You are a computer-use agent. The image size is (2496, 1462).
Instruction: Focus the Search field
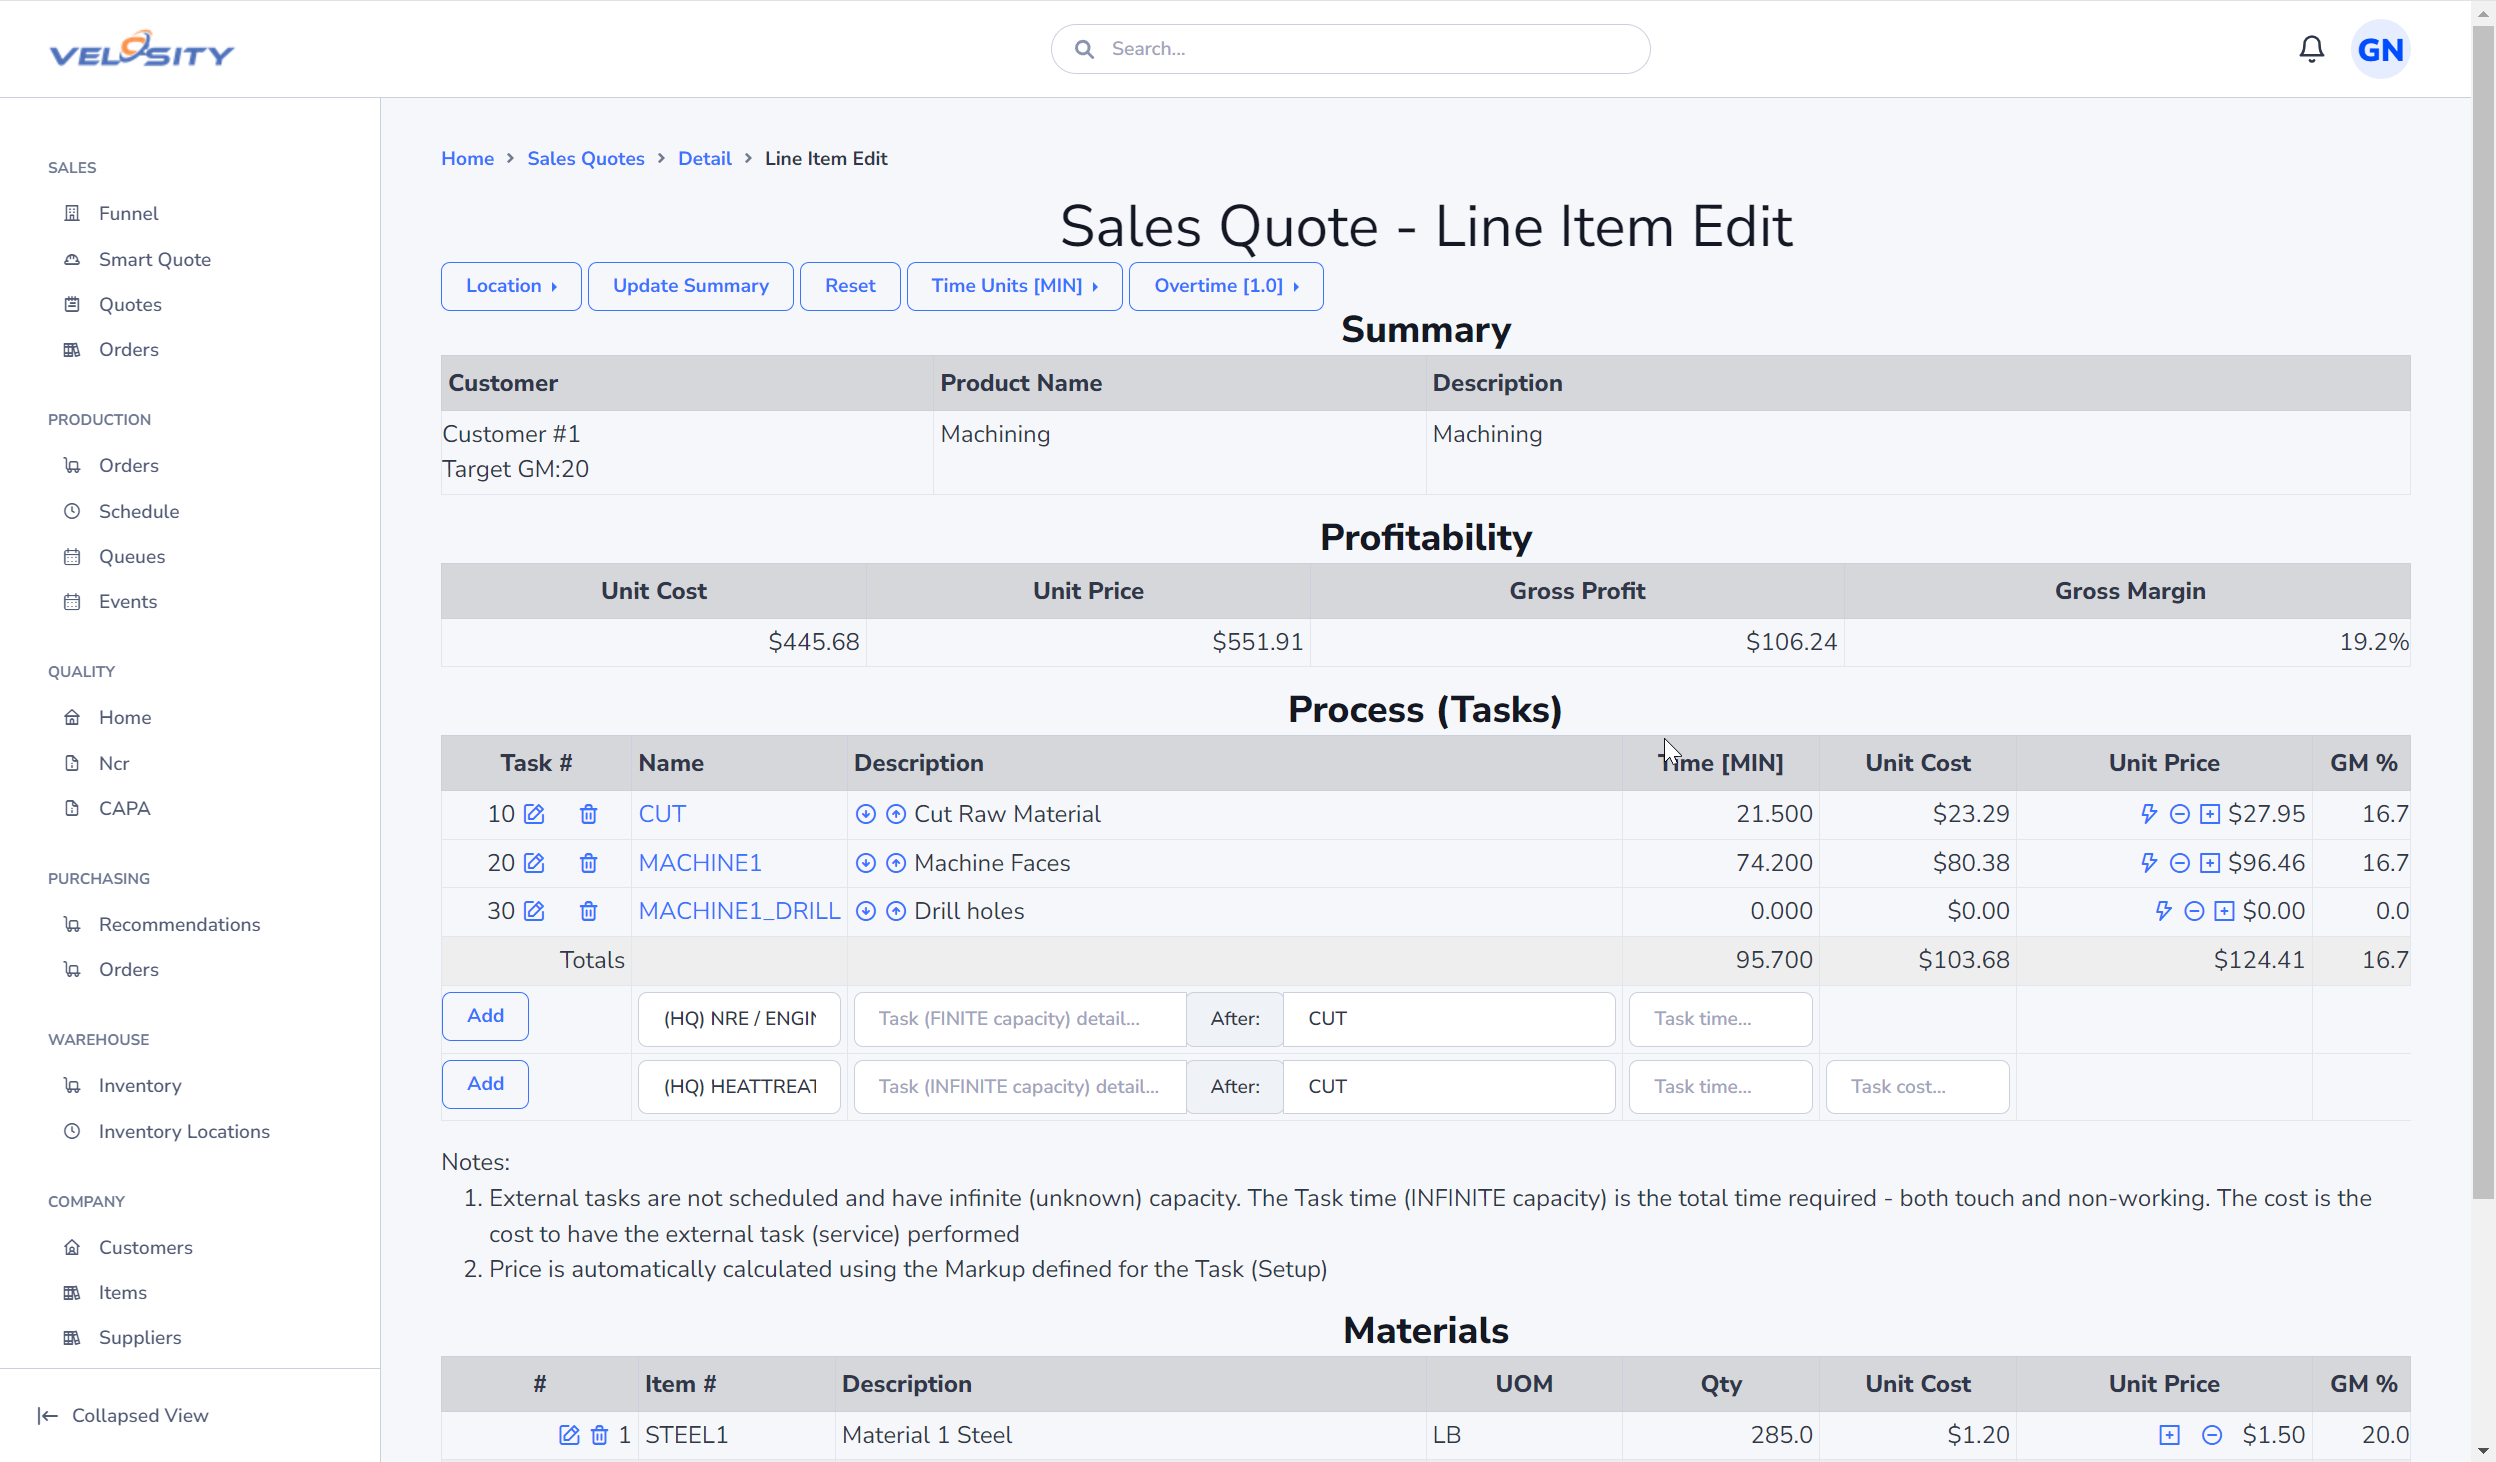[1350, 49]
